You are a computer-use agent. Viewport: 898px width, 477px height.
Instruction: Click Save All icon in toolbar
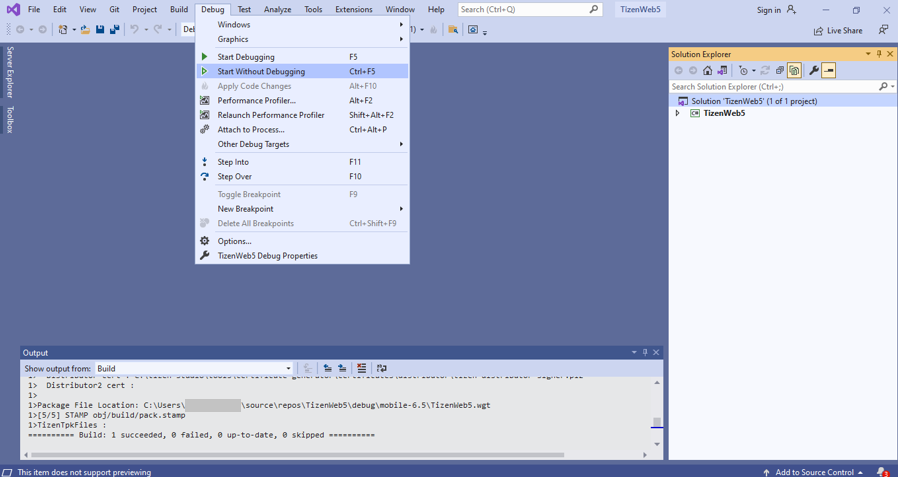pyautogui.click(x=114, y=30)
